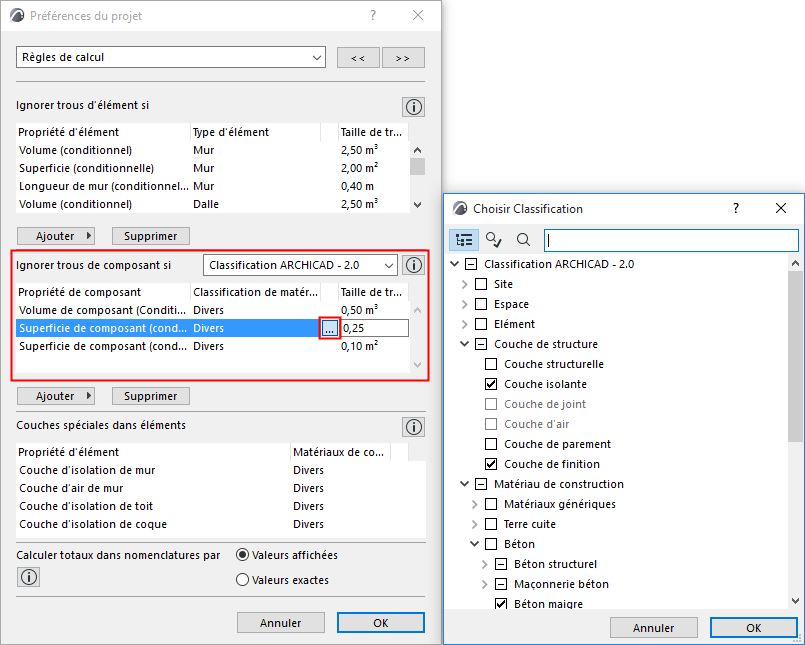
Task: Select 'Volume (conditionnel)' Mur row
Action: pos(213,150)
